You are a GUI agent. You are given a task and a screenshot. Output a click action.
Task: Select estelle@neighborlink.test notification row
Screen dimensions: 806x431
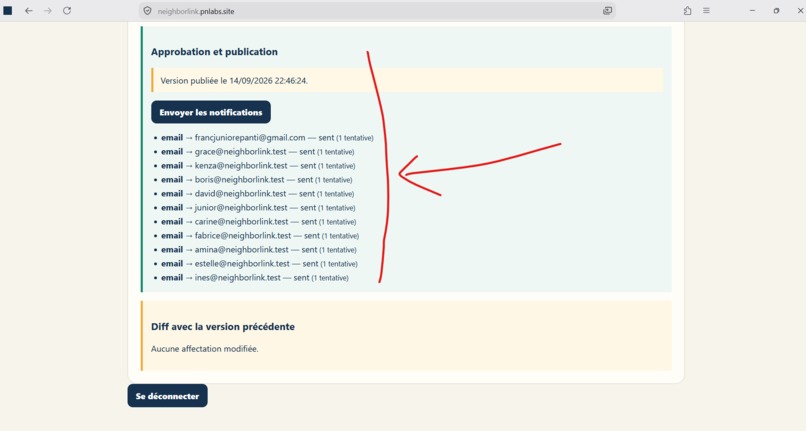point(255,263)
